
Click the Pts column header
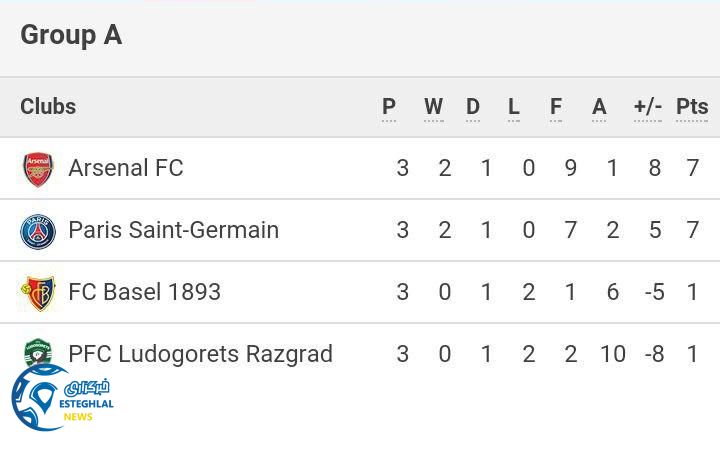[692, 106]
